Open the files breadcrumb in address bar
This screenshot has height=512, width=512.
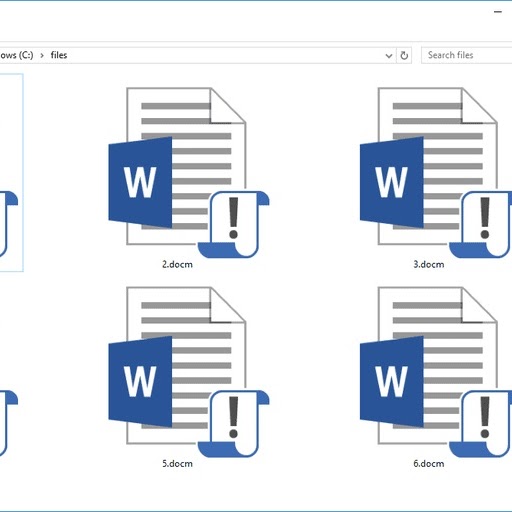click(59, 55)
